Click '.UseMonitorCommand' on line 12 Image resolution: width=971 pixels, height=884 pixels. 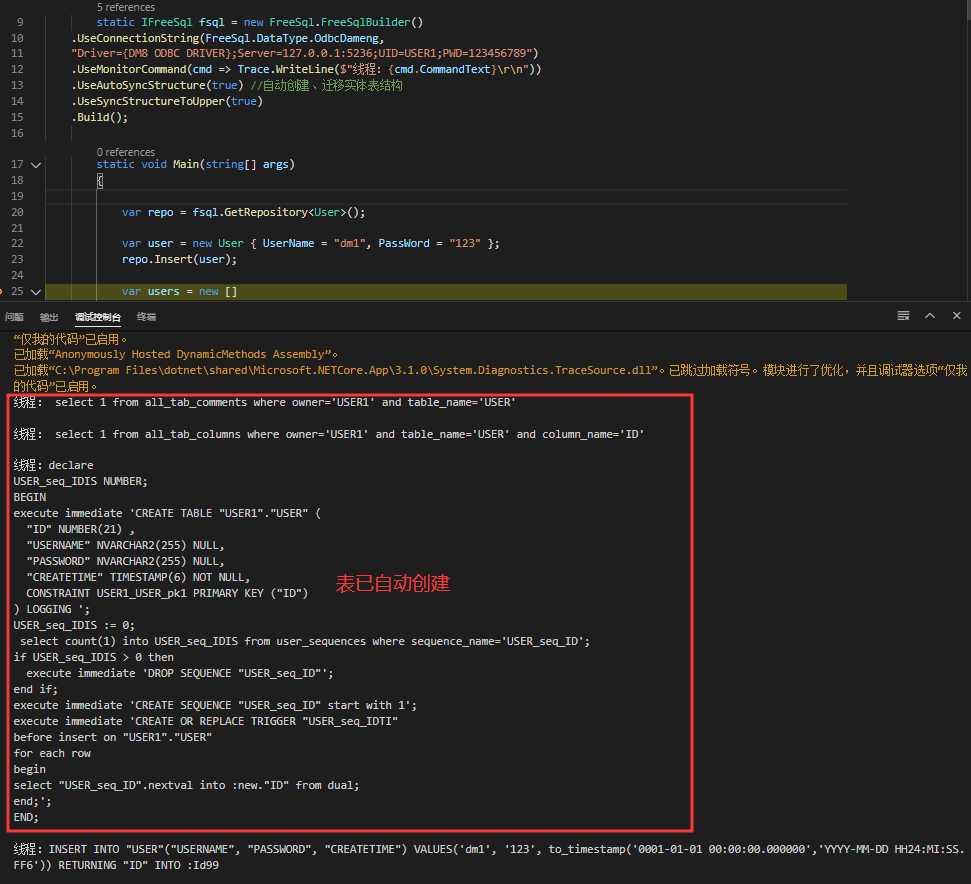[129, 69]
